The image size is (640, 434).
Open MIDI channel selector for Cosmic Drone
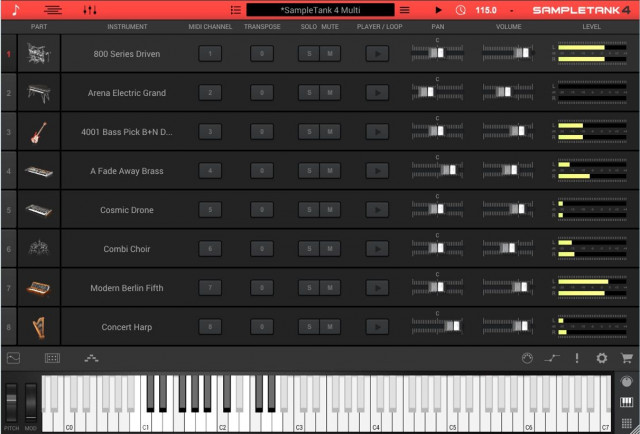point(210,209)
